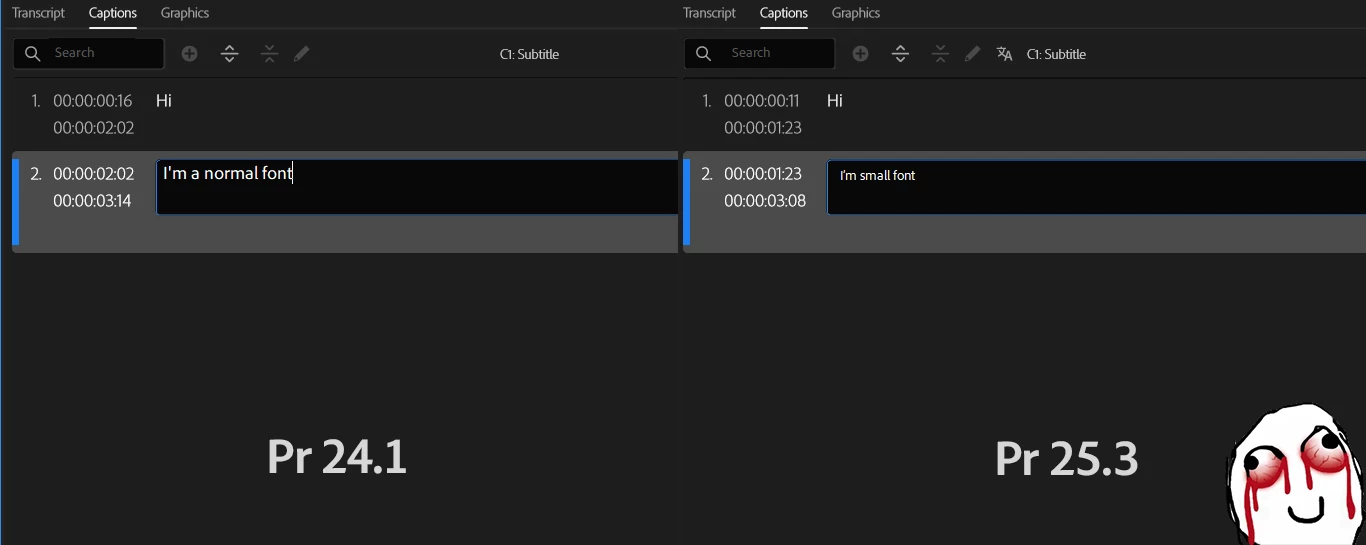Click the 'I'm a normal font' text box
The image size is (1366, 545).
pos(417,187)
